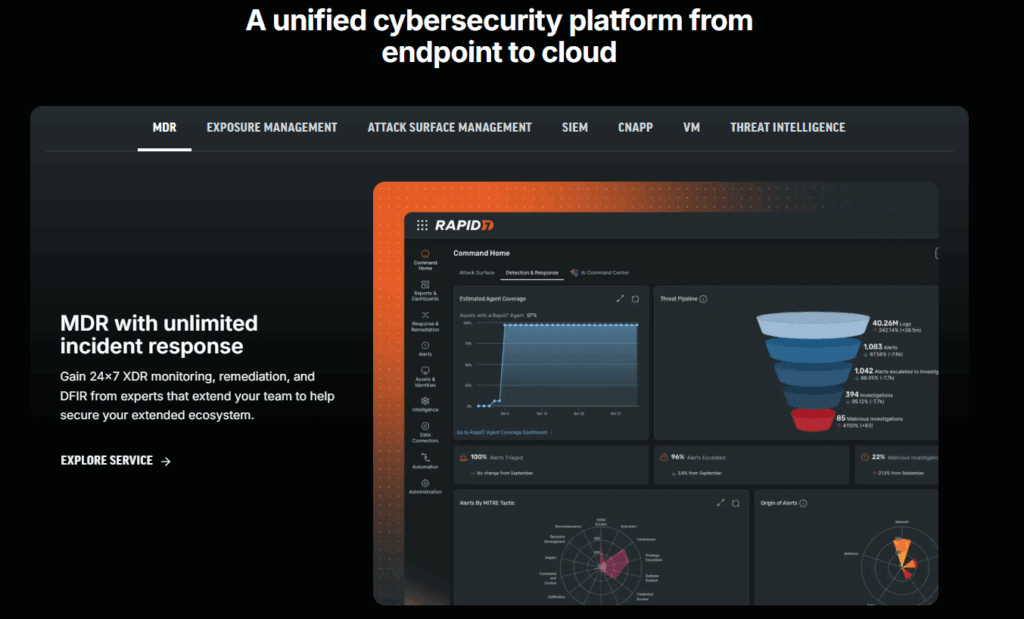This screenshot has height=619, width=1024.
Task: Select the Attack Surface dashboard tab
Action: [477, 273]
